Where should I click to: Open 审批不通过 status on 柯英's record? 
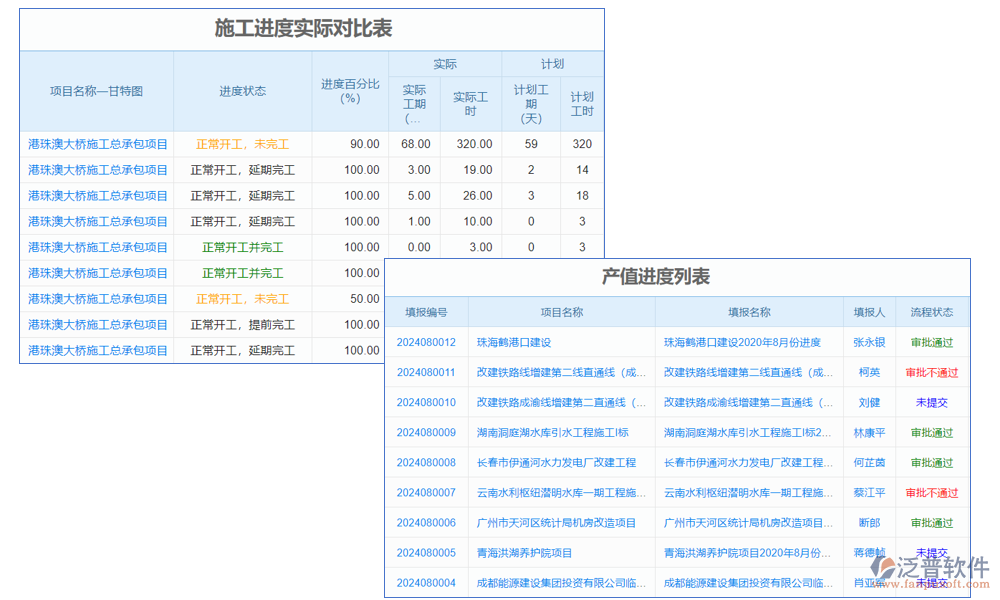932,371
